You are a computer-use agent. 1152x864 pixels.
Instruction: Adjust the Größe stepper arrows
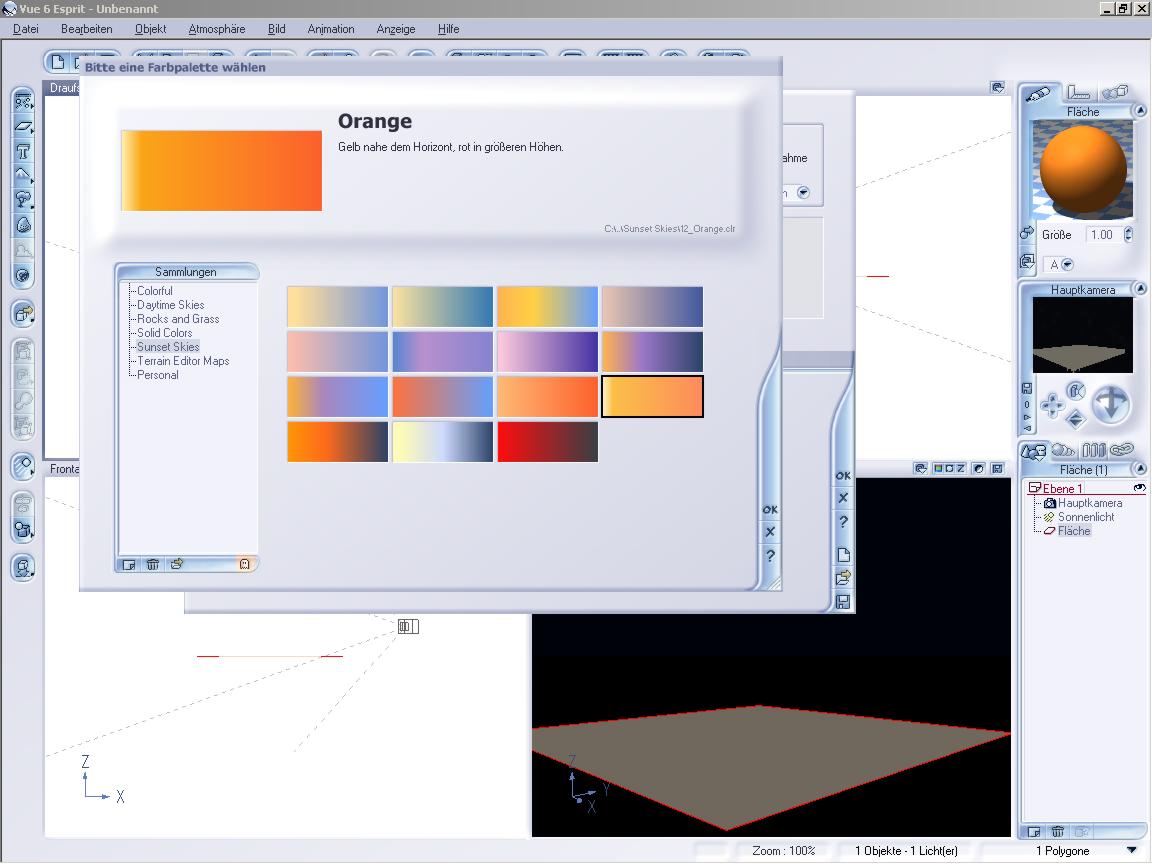1128,234
